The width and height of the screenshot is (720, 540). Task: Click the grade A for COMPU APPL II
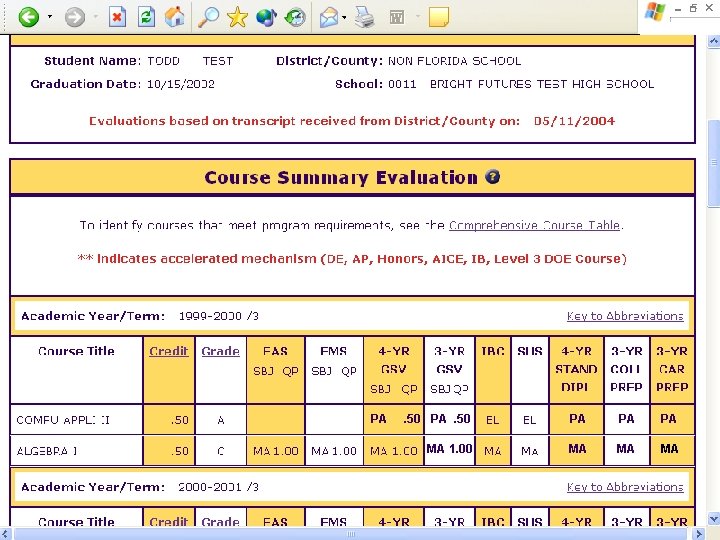pyautogui.click(x=221, y=420)
